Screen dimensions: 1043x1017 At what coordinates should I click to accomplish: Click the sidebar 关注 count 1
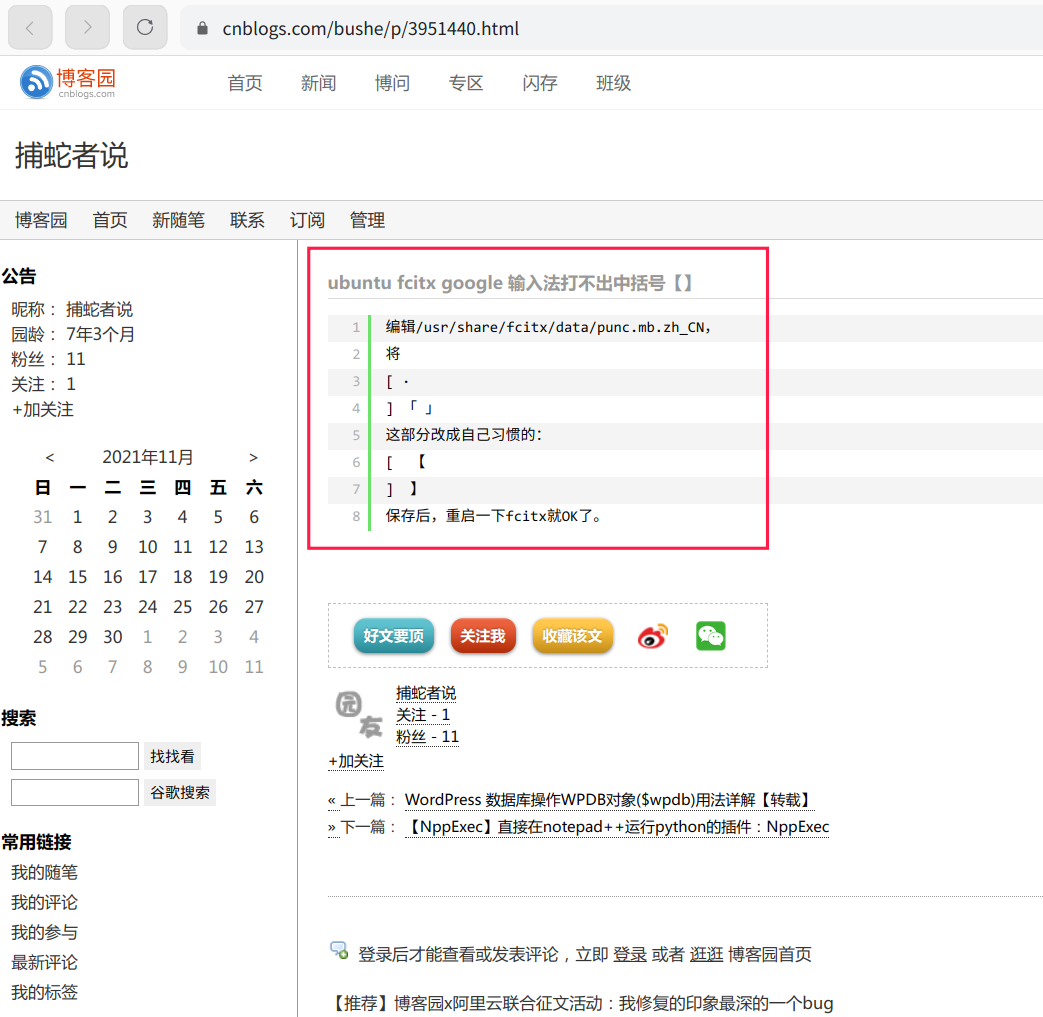coord(71,384)
